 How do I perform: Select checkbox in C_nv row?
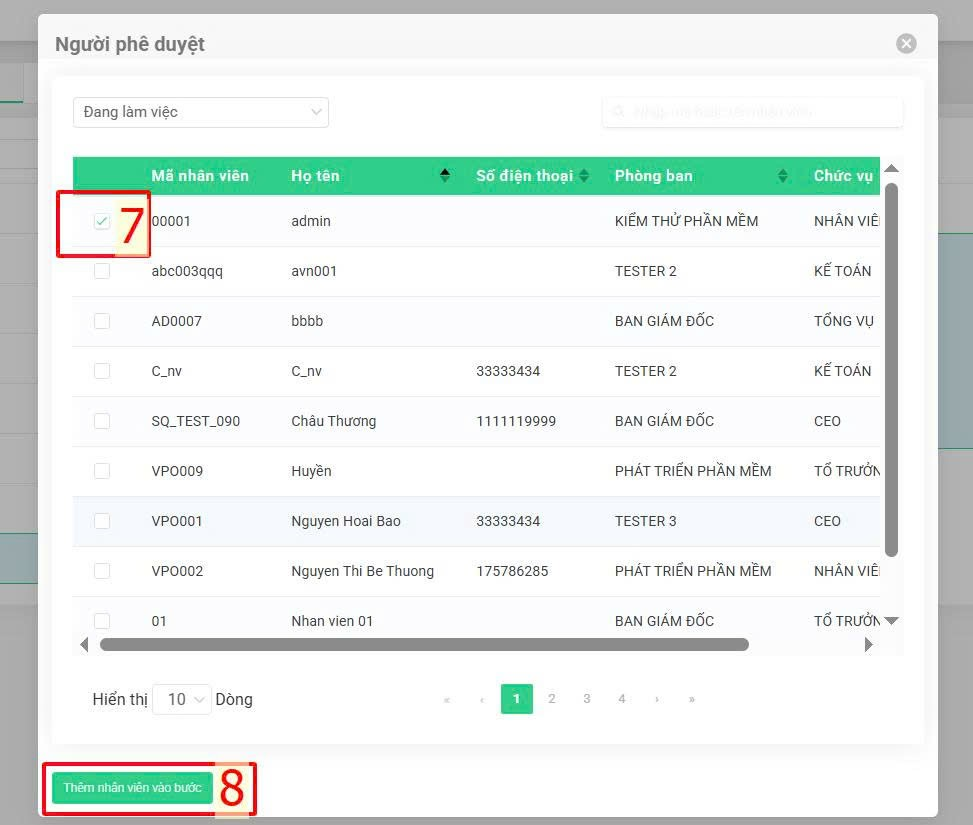(x=102, y=371)
